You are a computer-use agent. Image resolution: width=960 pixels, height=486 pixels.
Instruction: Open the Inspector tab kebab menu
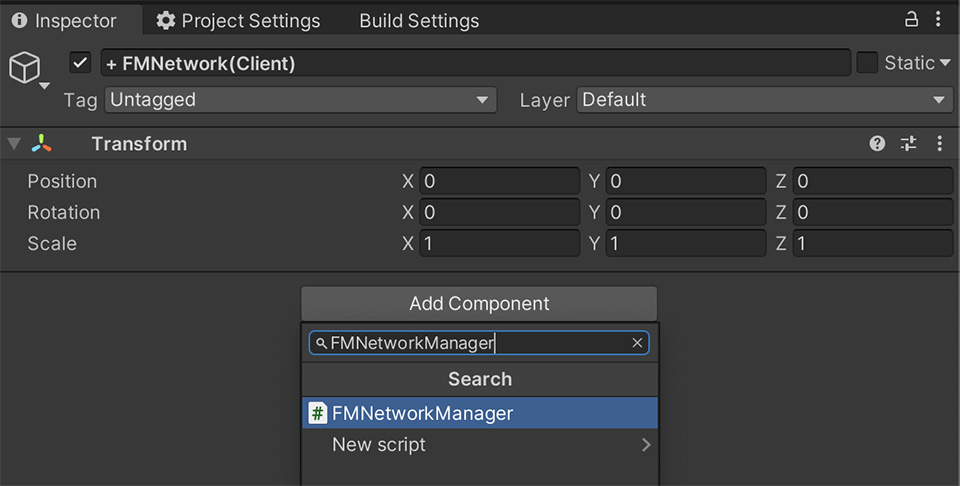pyautogui.click(x=938, y=19)
